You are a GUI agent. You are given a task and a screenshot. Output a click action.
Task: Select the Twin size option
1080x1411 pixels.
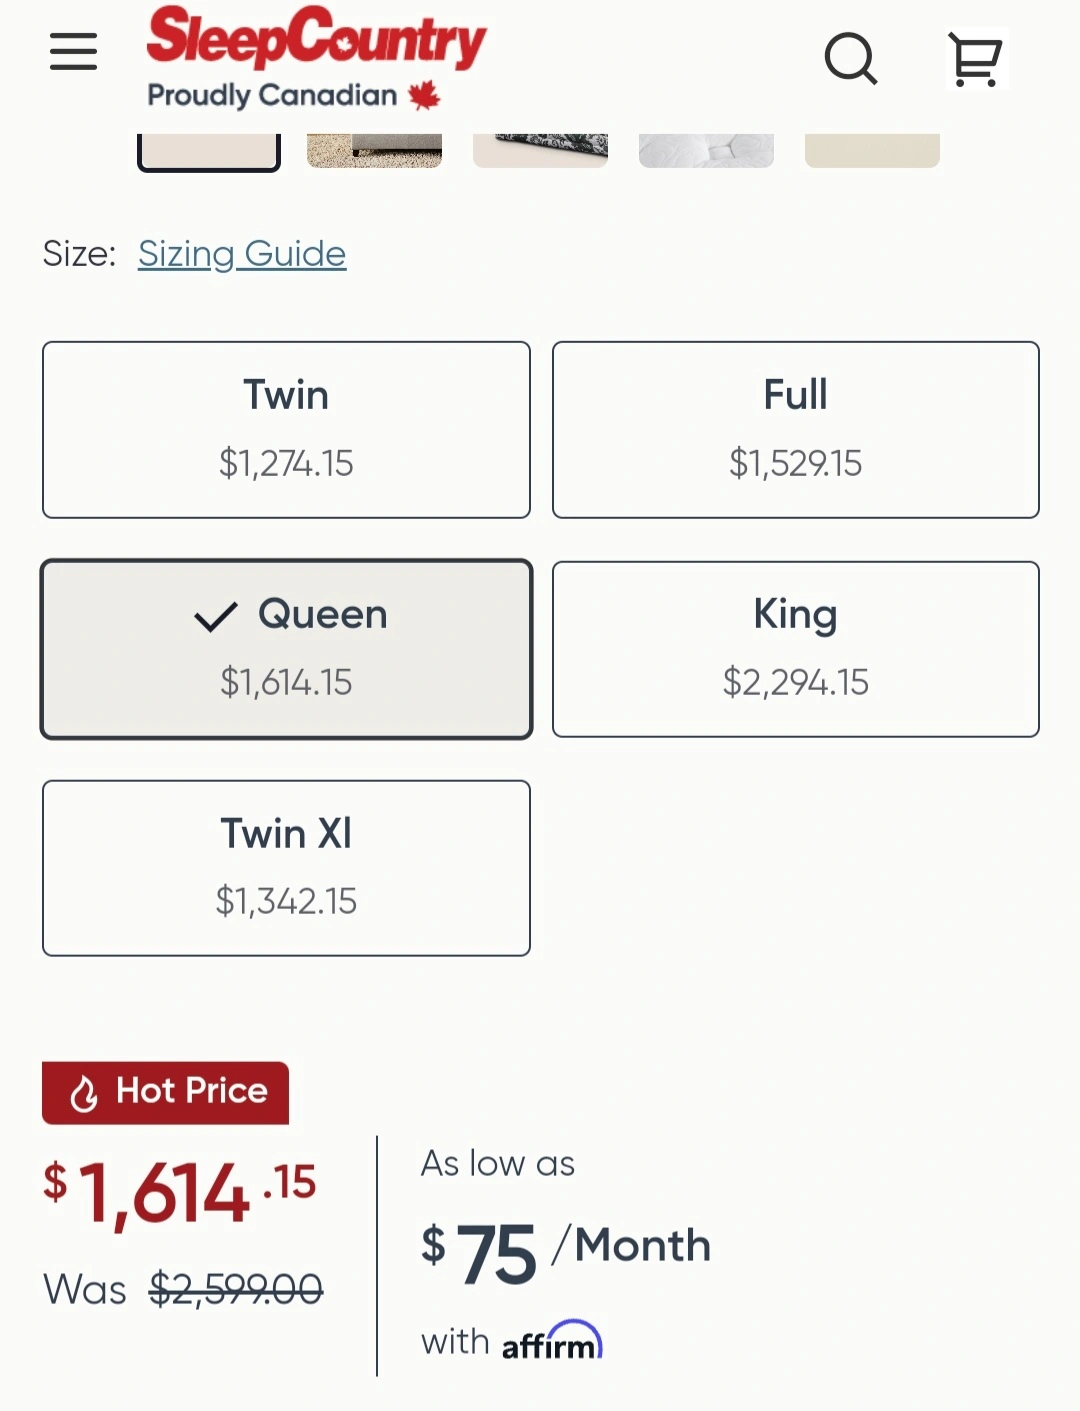(286, 430)
